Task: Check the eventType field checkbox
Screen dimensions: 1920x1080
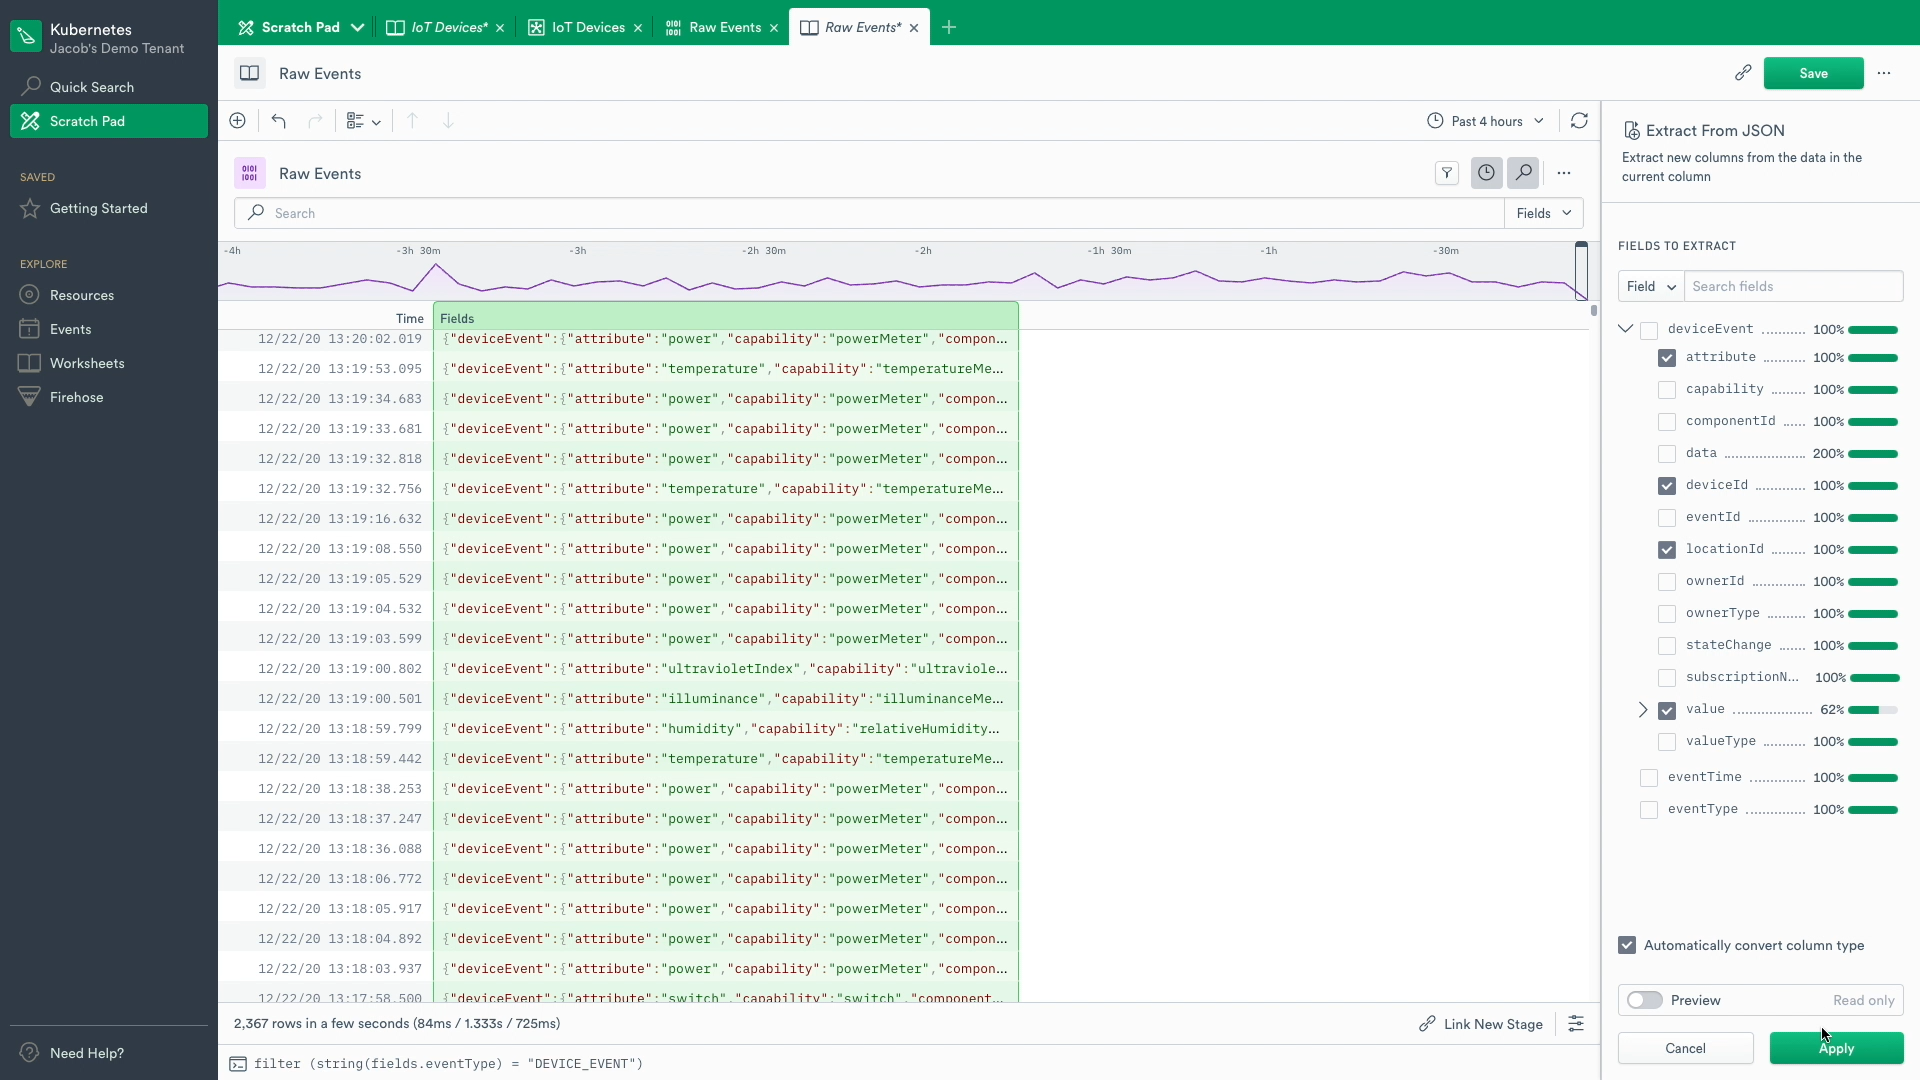Action: point(1649,810)
